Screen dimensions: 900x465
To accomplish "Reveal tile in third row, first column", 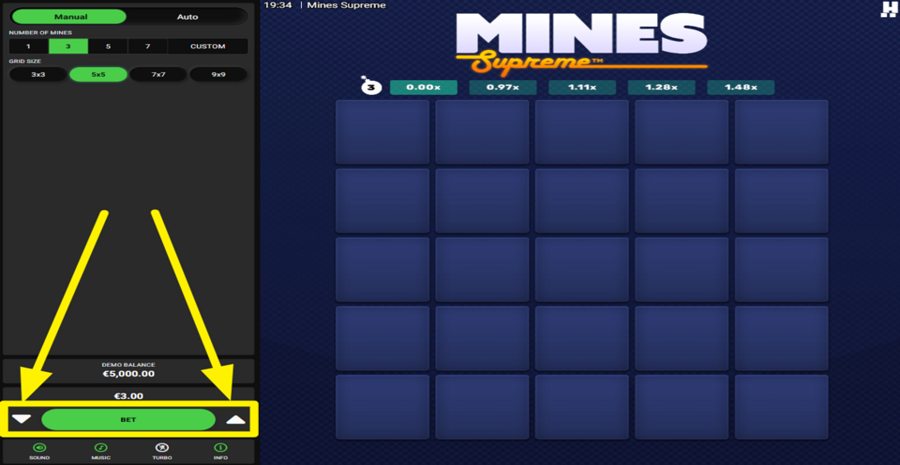I will (382, 270).
